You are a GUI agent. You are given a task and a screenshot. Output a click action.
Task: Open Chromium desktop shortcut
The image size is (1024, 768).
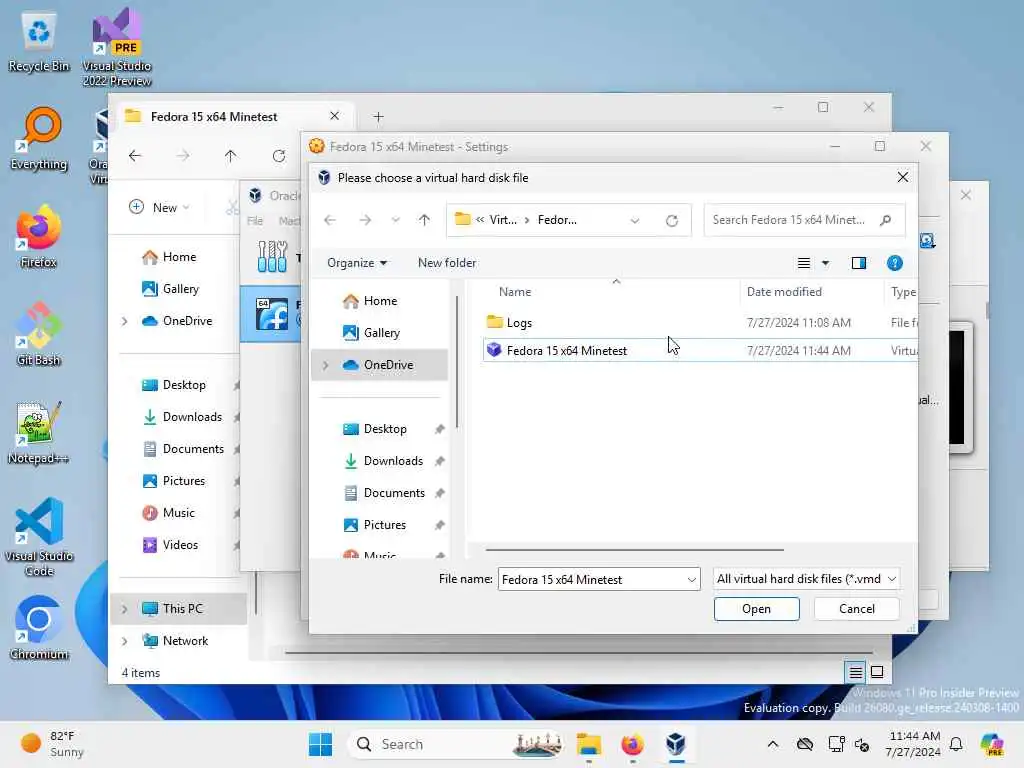(x=39, y=628)
